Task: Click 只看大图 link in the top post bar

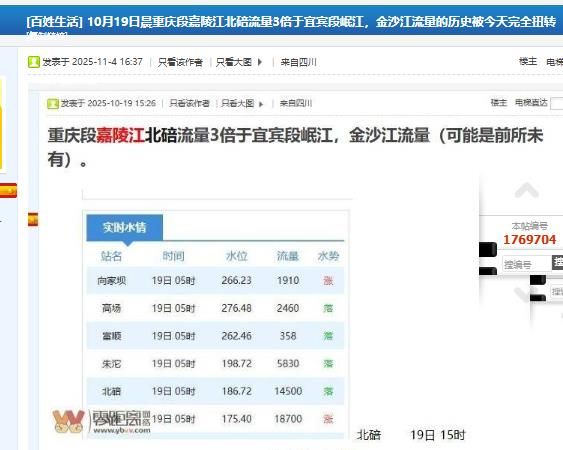Action: [234, 62]
